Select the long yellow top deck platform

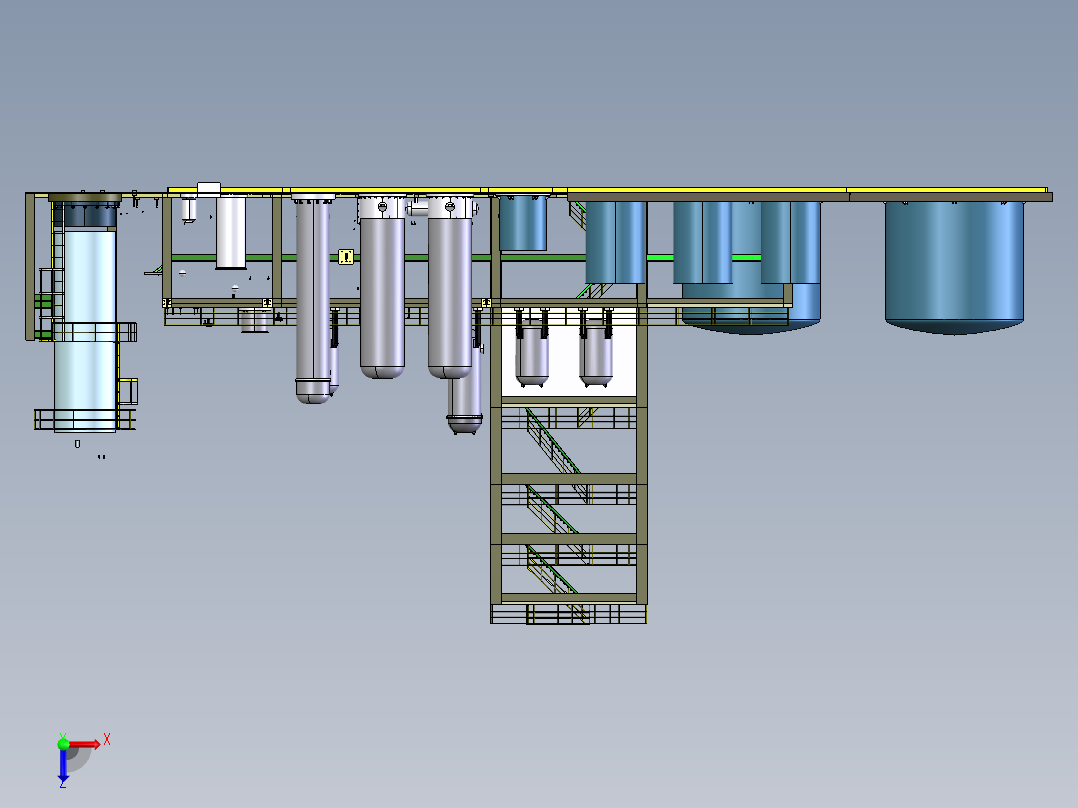608,190
